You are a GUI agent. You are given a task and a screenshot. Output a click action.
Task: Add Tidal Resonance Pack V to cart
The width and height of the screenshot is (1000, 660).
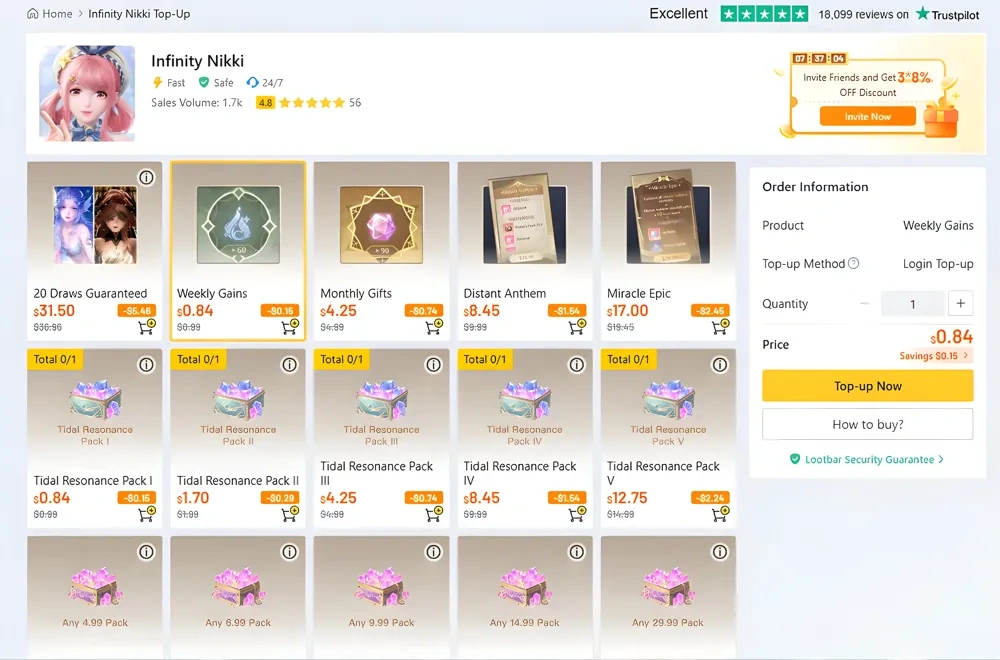click(720, 514)
